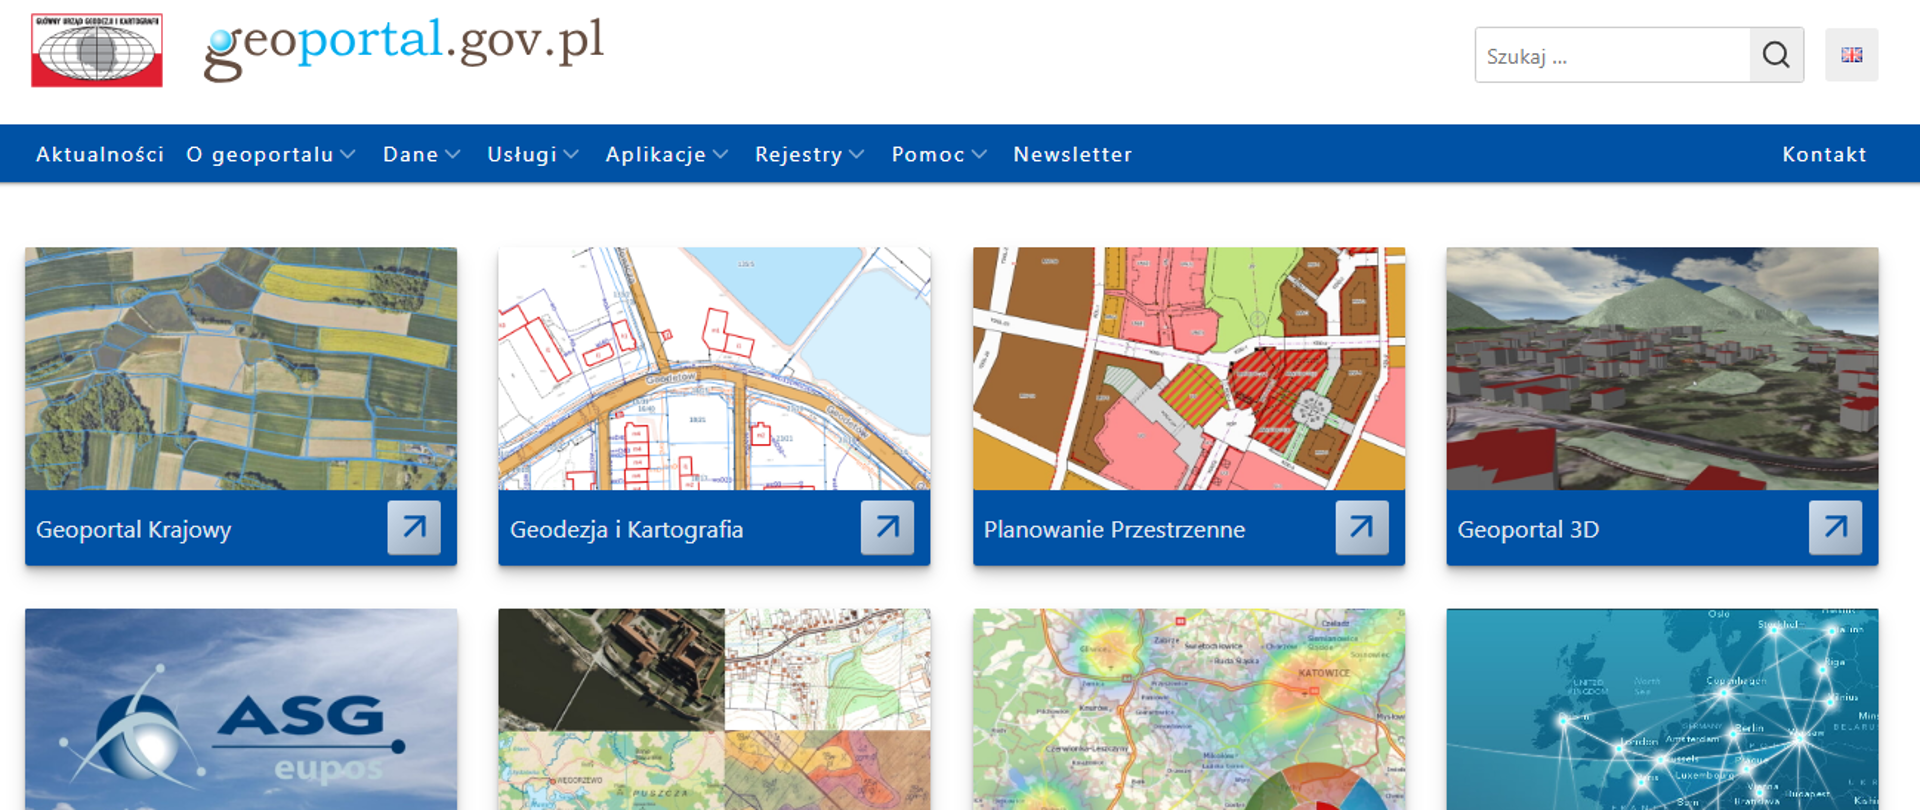
Task: Click the Geoportal Krajowy title link
Action: coord(134,529)
